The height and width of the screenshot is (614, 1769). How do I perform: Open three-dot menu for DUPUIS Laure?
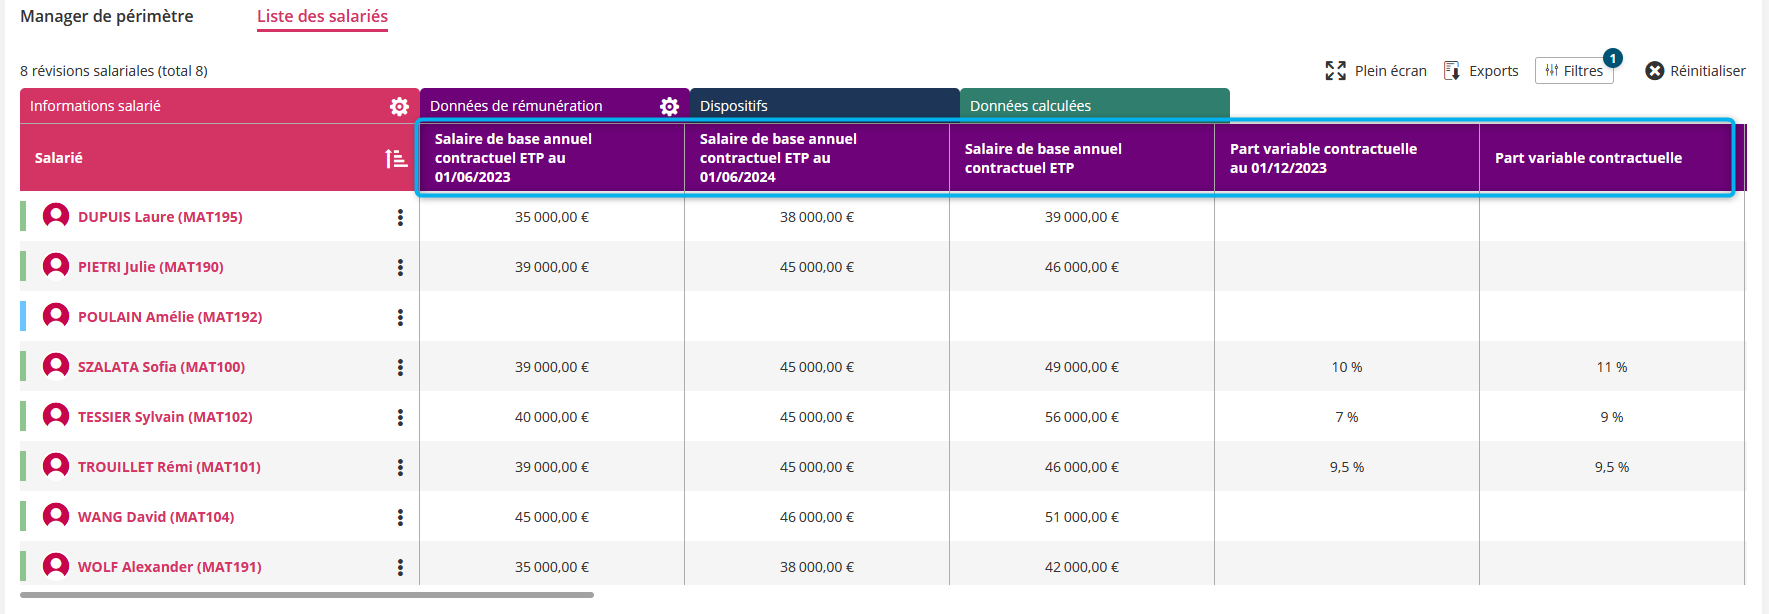tap(400, 217)
